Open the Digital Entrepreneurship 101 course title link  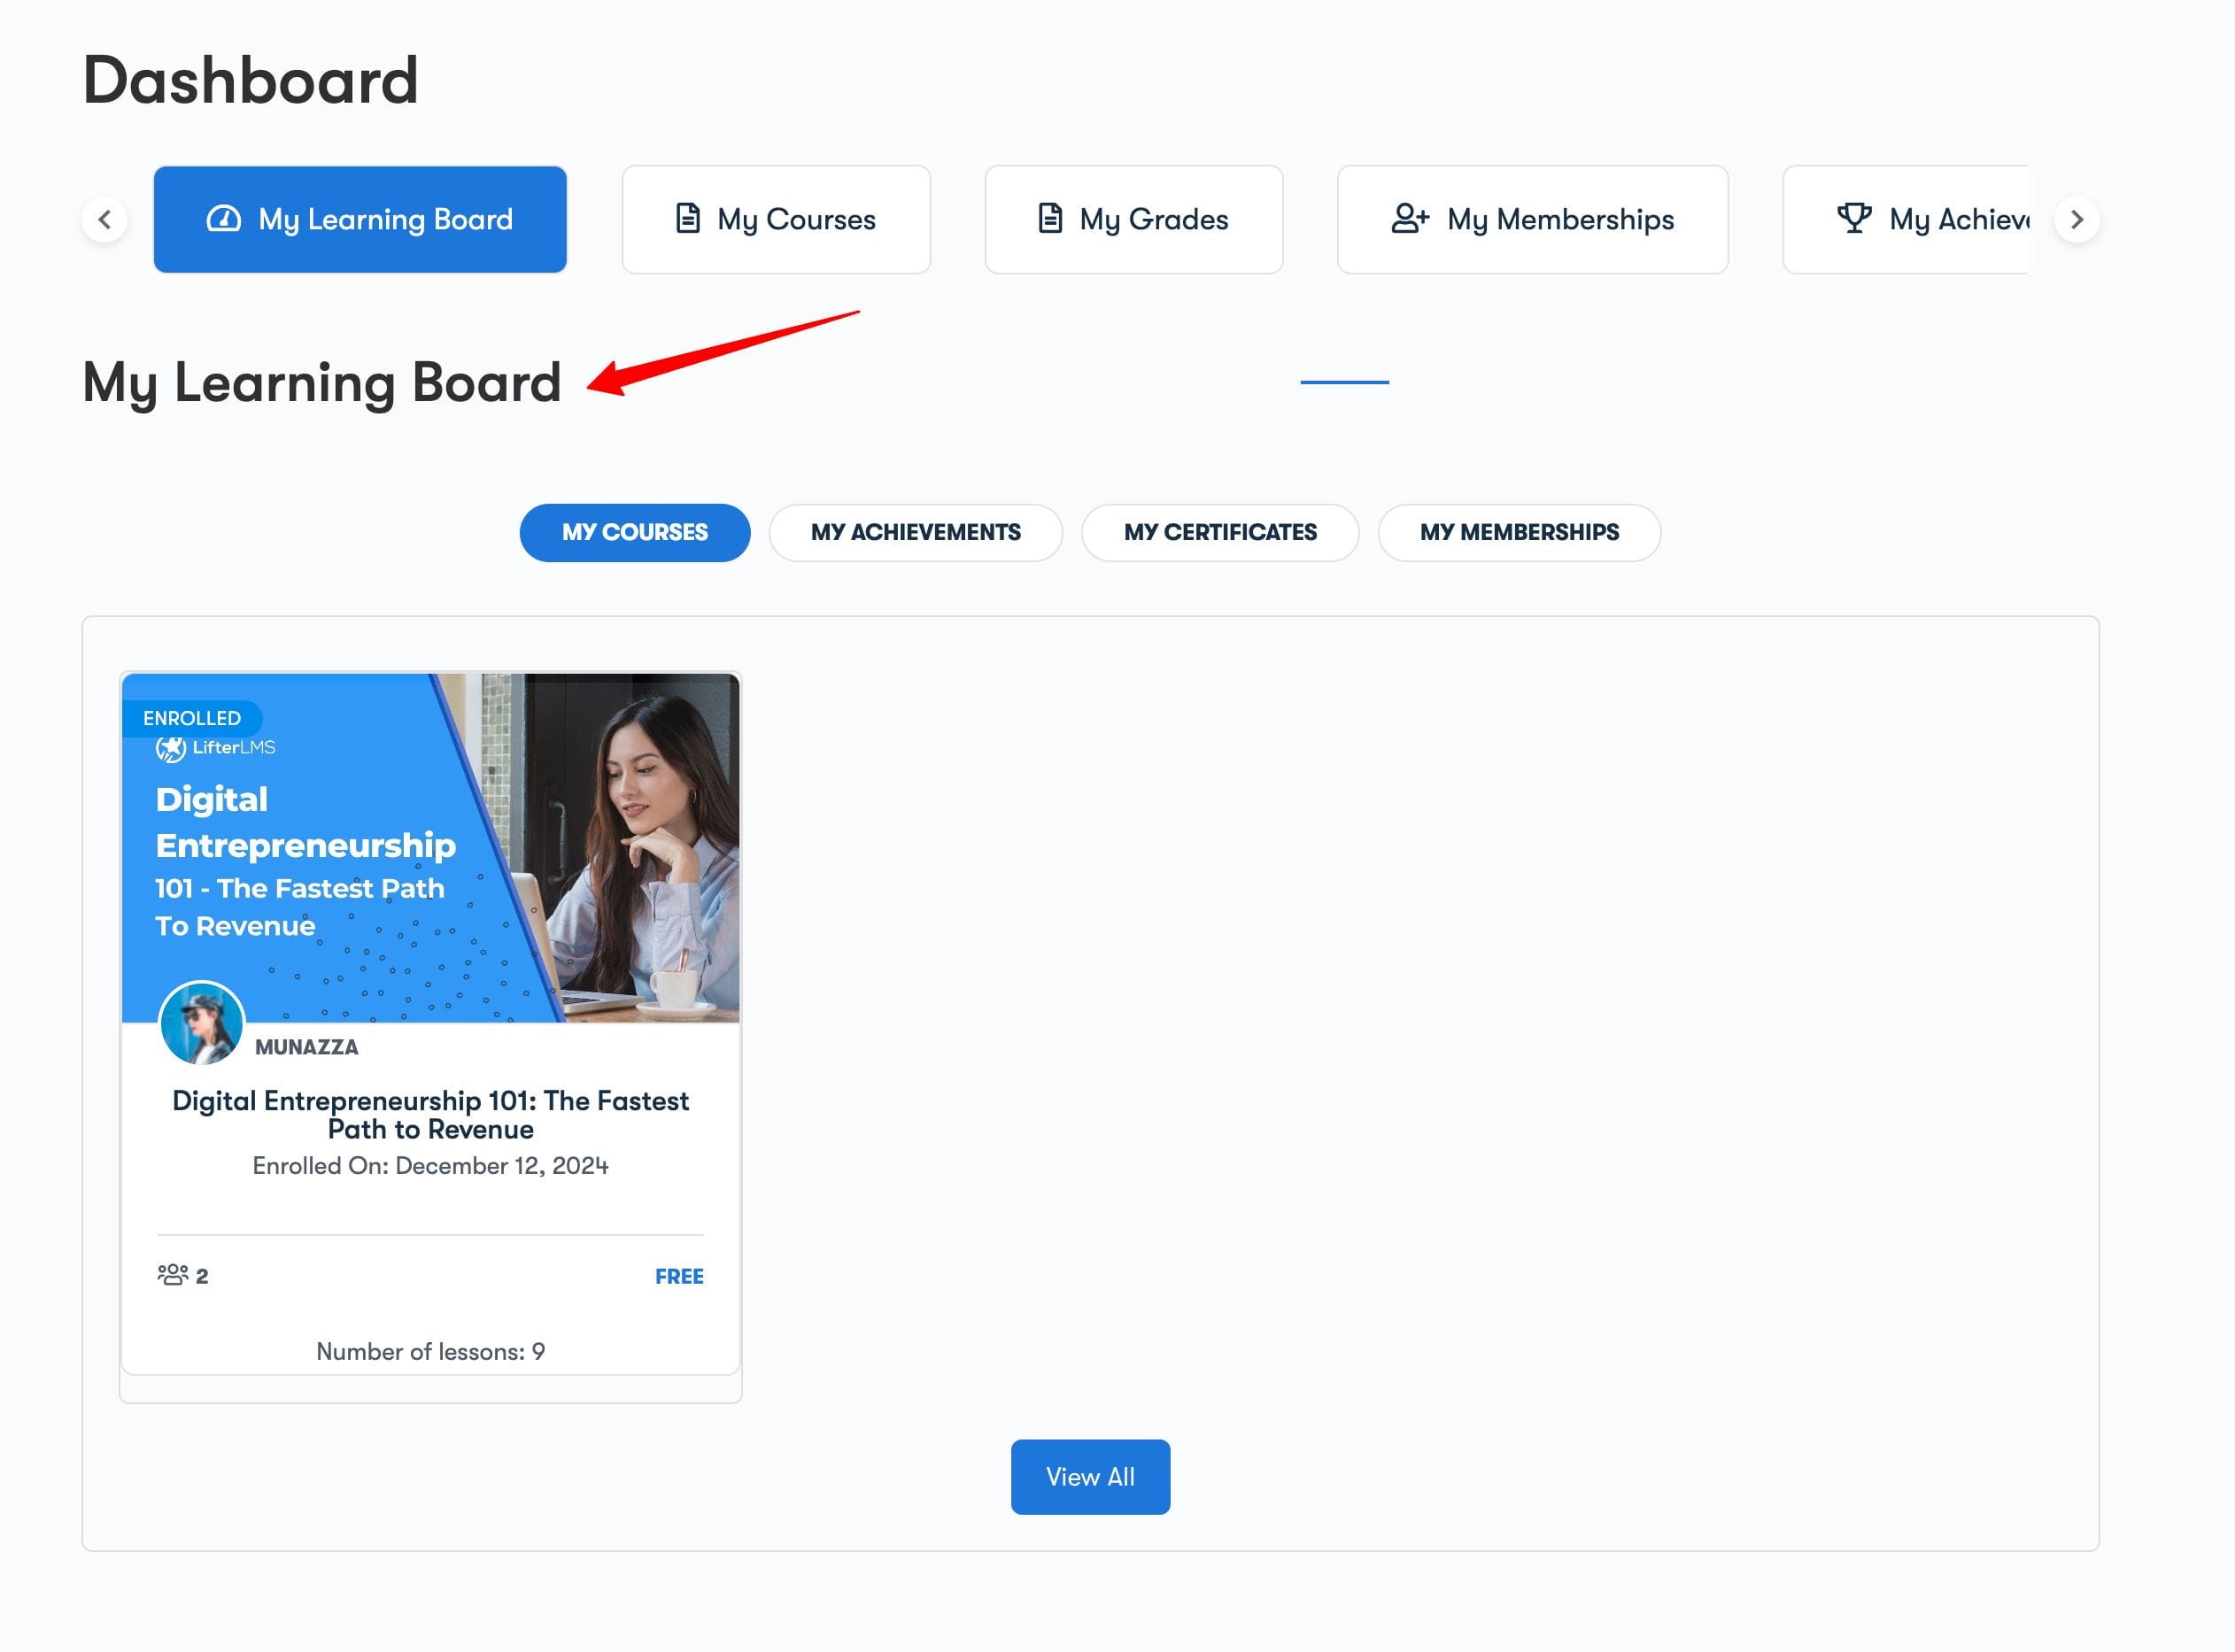(430, 1115)
